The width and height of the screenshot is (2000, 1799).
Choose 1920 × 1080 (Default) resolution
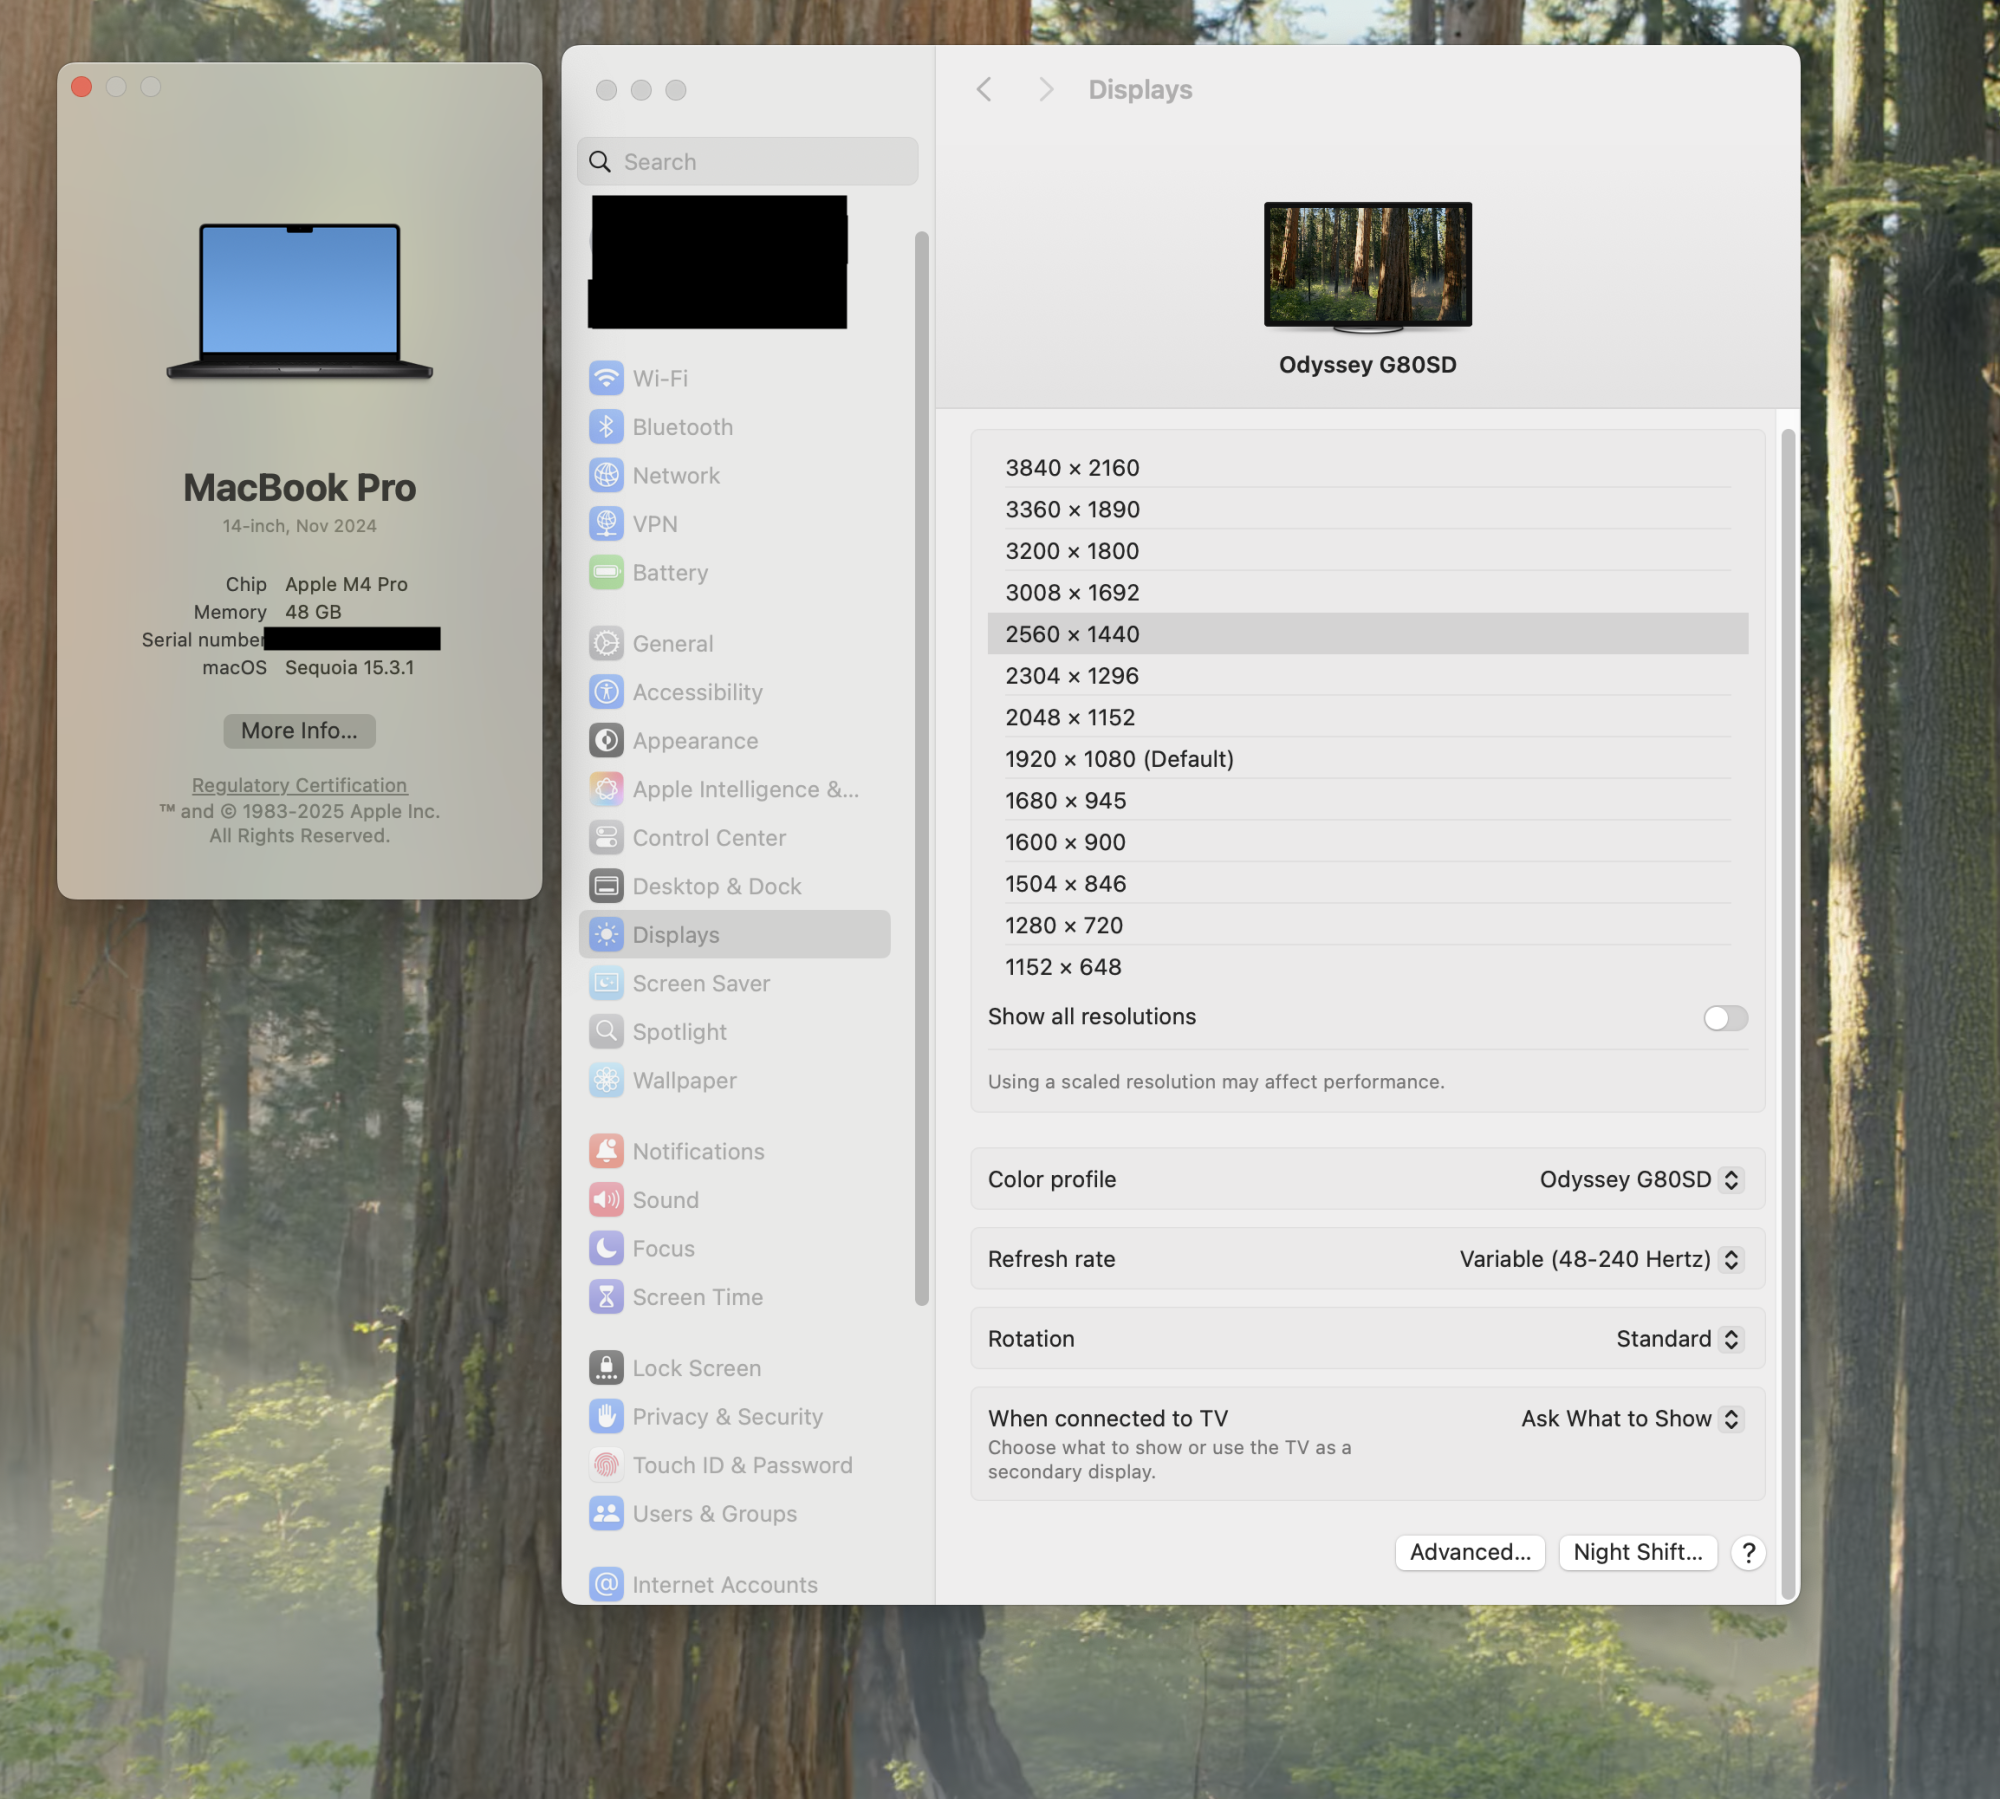point(1119,759)
